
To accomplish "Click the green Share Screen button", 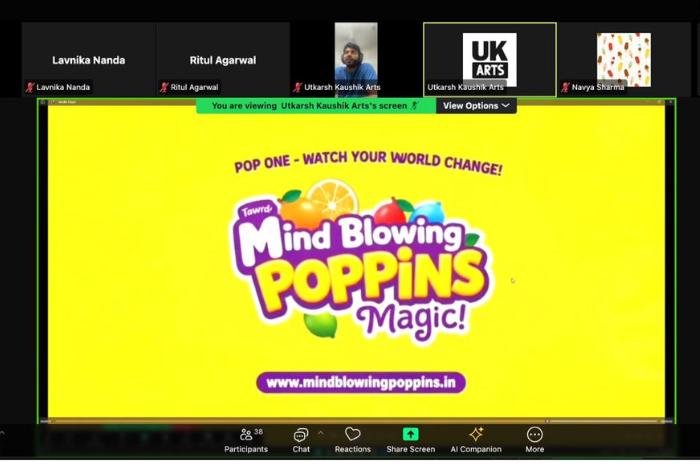I will click(411, 440).
